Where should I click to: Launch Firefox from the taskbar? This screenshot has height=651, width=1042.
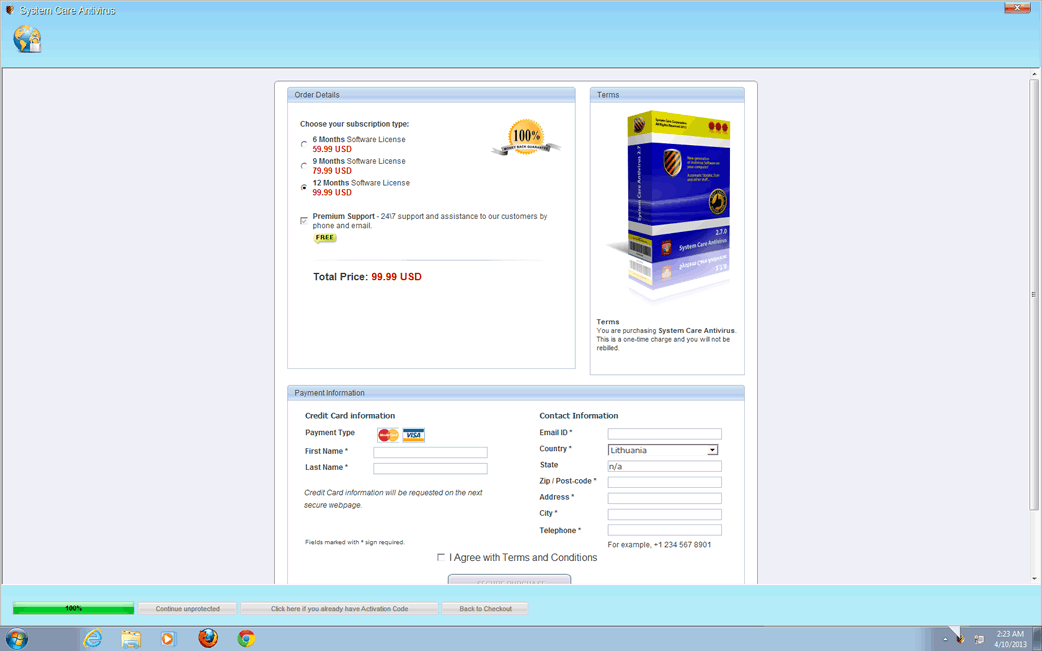(x=208, y=638)
